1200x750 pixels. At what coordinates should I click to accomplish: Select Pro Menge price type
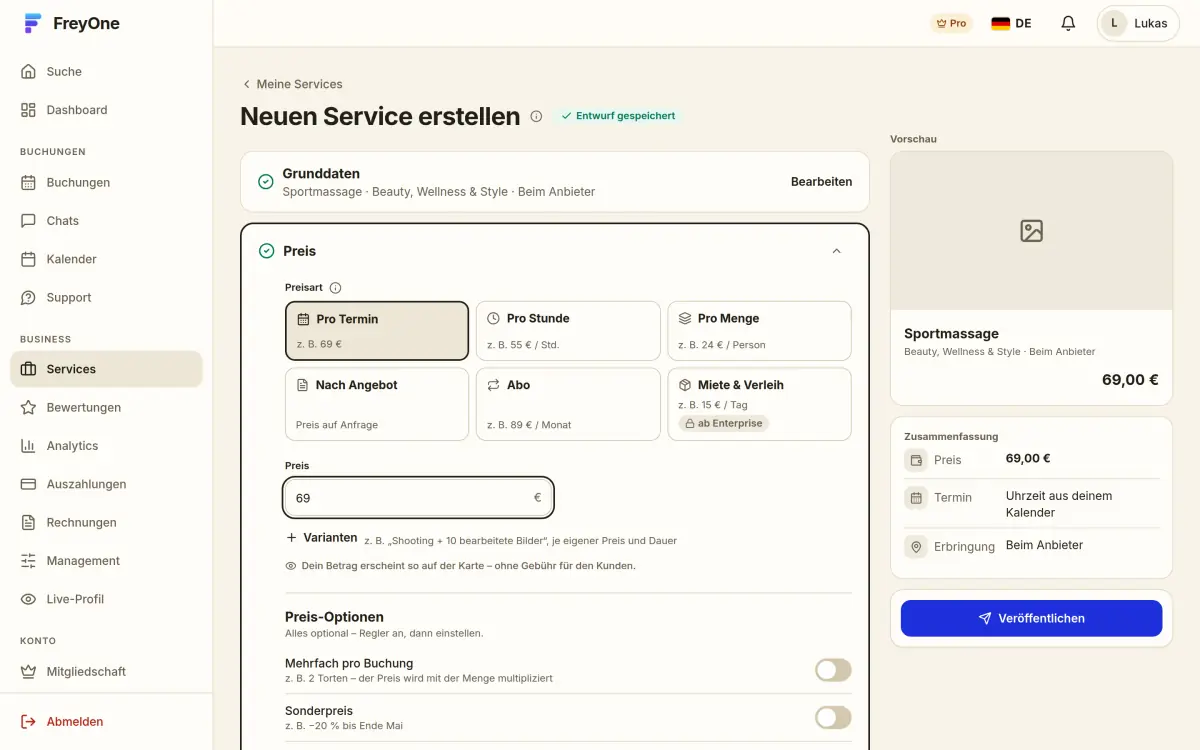point(759,331)
